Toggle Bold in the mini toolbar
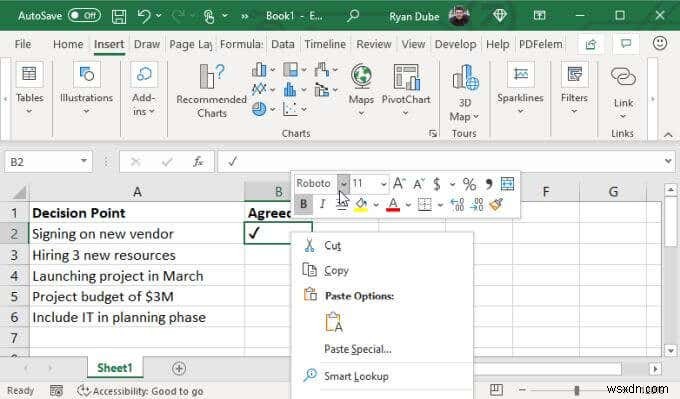680x399 pixels. 304,204
